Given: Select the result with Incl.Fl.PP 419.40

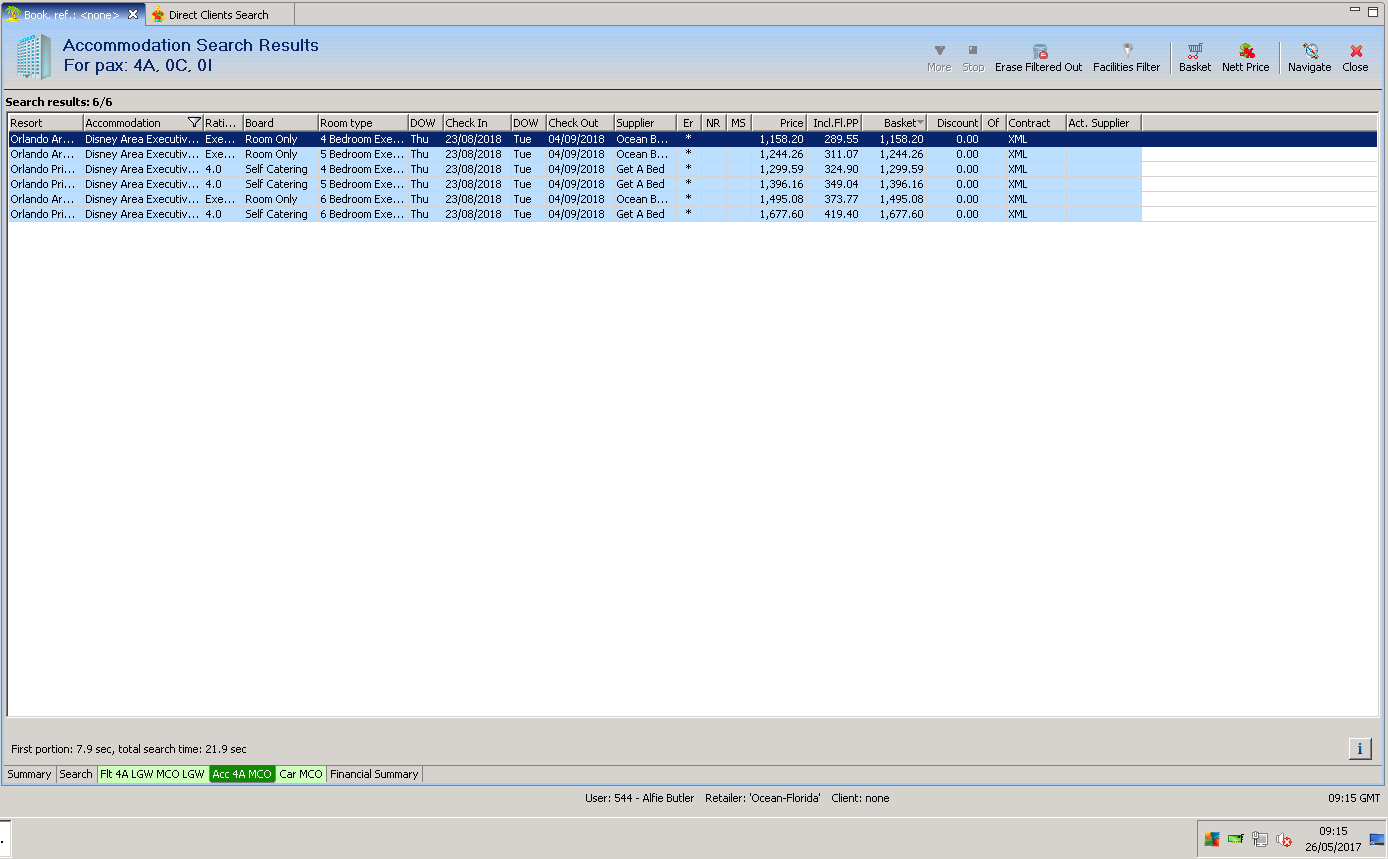Looking at the screenshot, I should click(692, 214).
